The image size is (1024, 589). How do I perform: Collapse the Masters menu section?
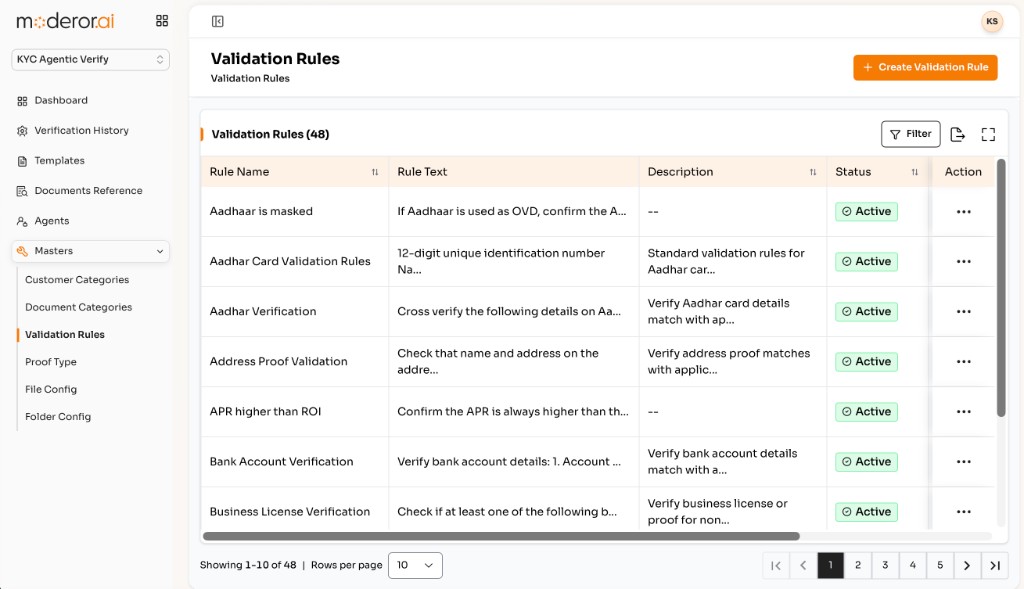point(90,251)
